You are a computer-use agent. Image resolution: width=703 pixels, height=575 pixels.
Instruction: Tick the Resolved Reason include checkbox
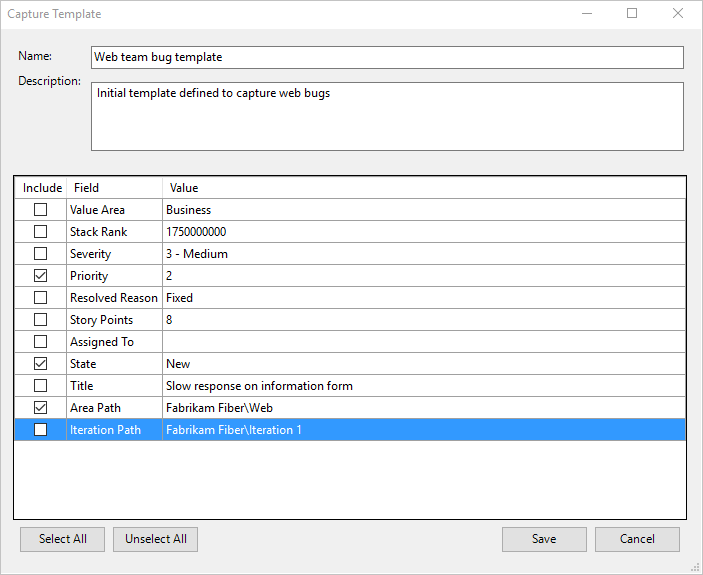coord(40,297)
